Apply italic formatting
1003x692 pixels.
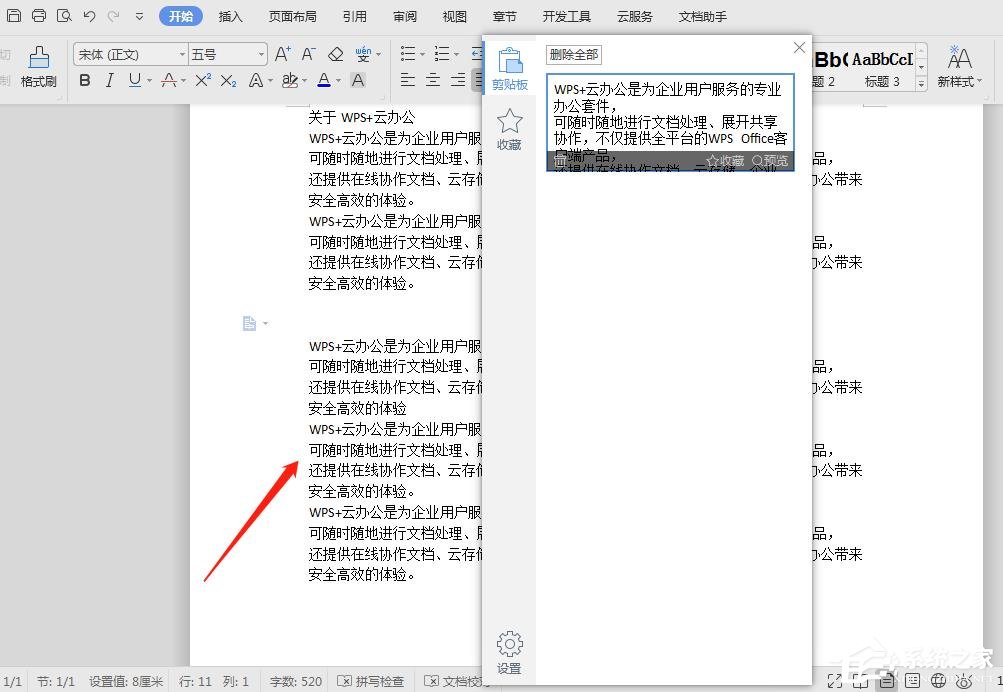pos(109,80)
